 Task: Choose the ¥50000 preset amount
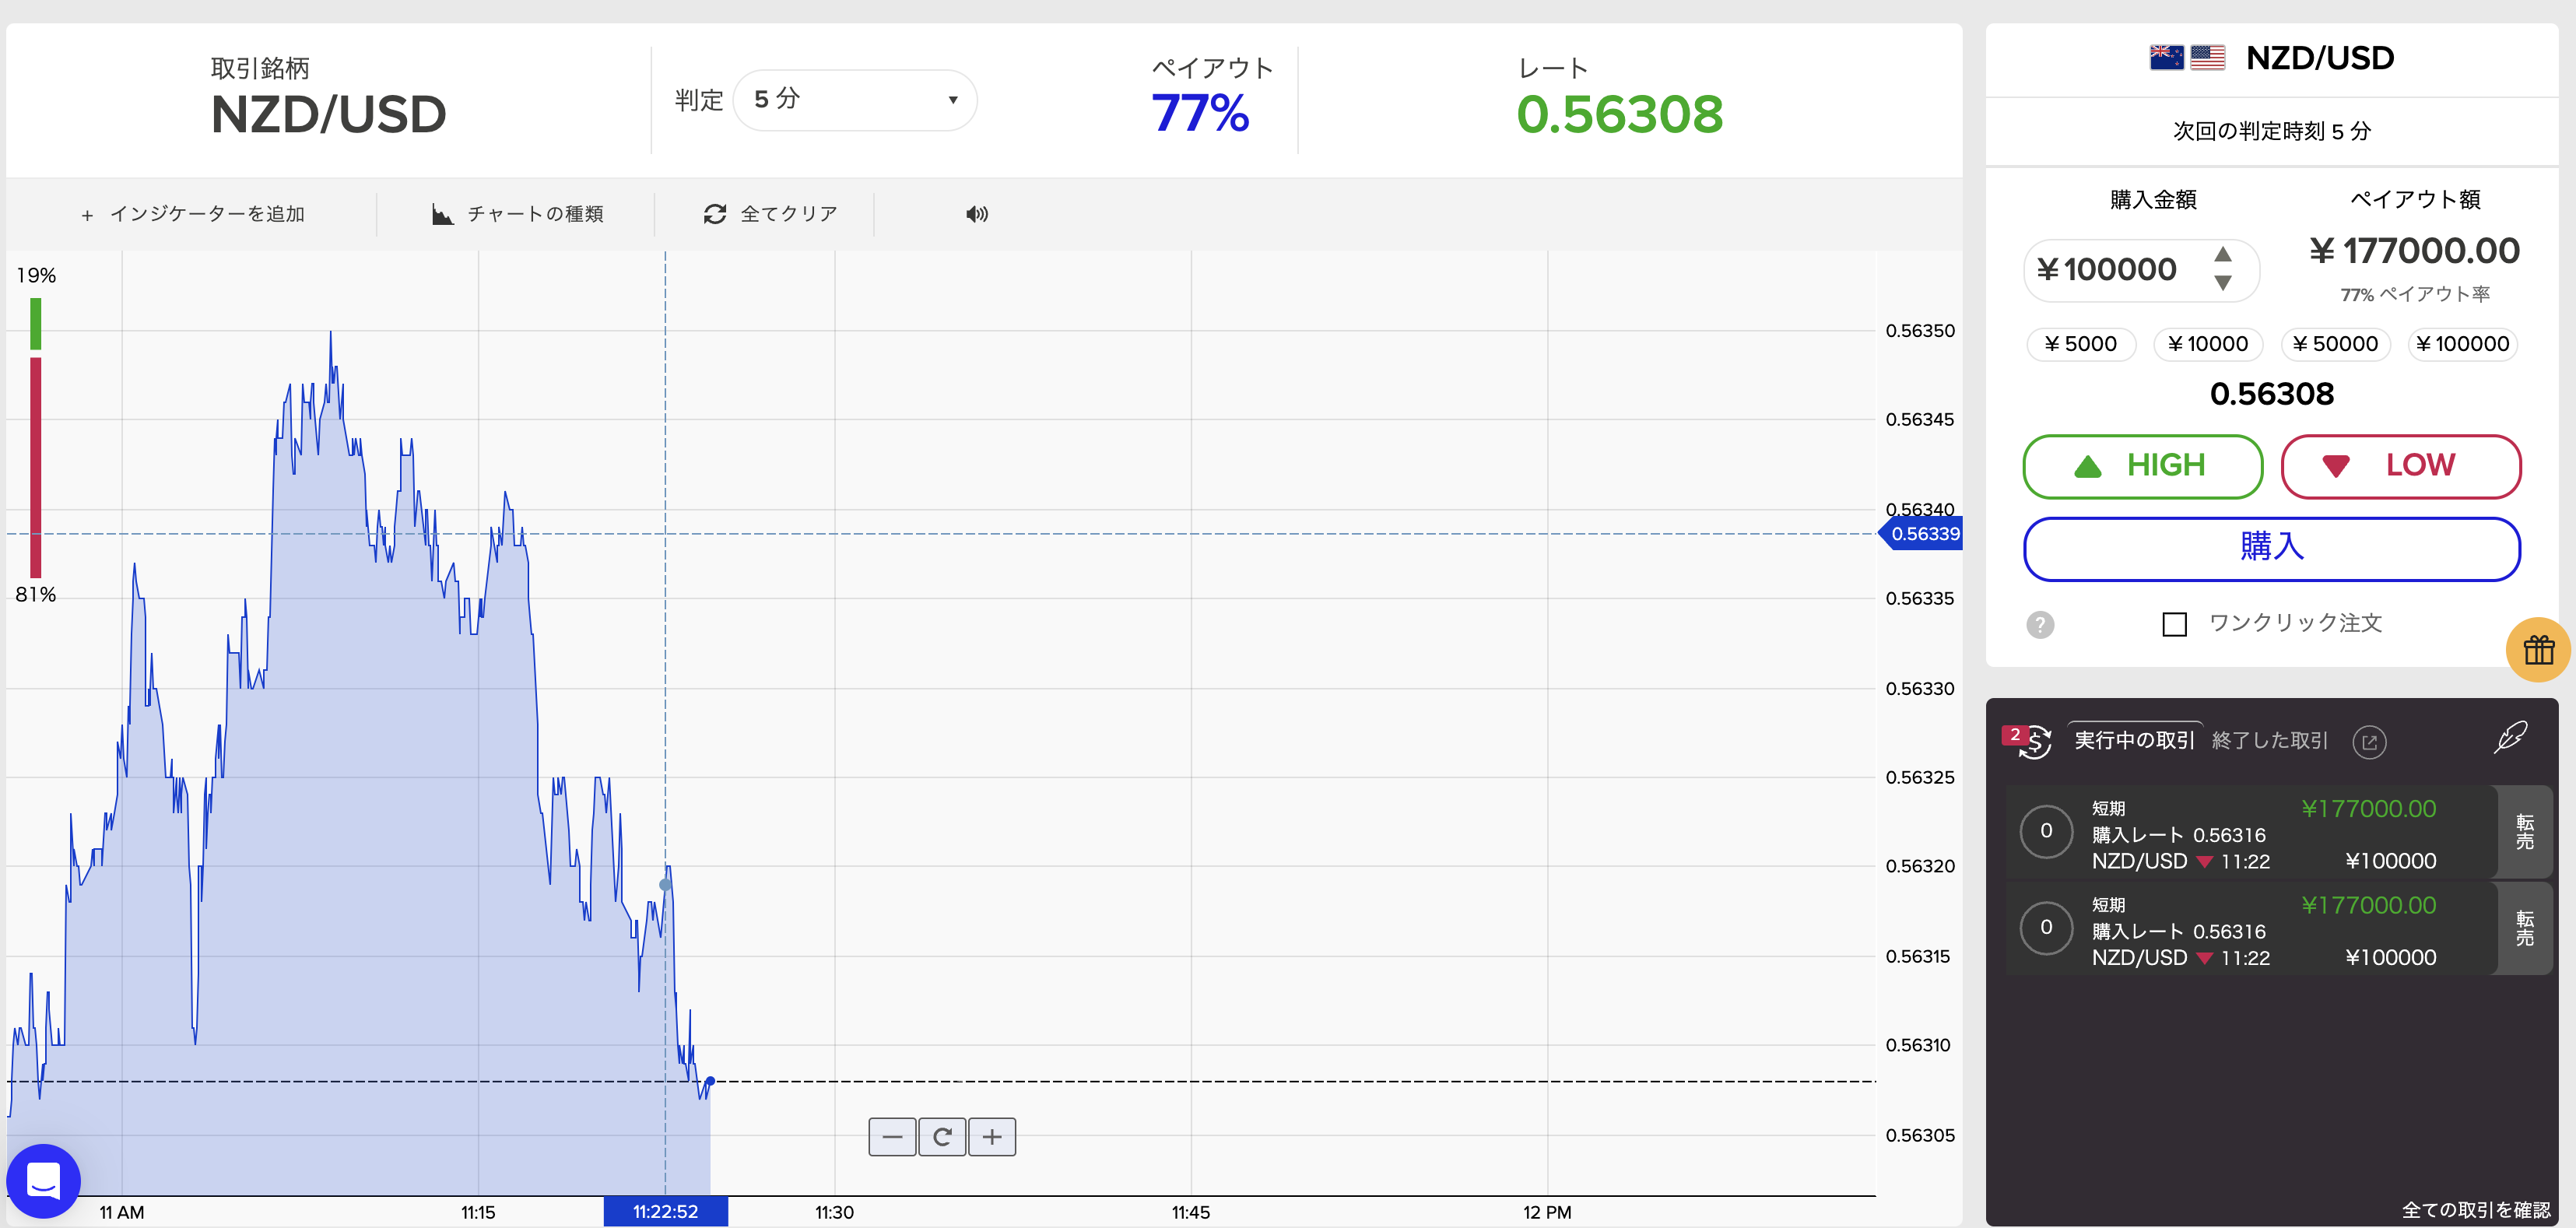[2335, 344]
